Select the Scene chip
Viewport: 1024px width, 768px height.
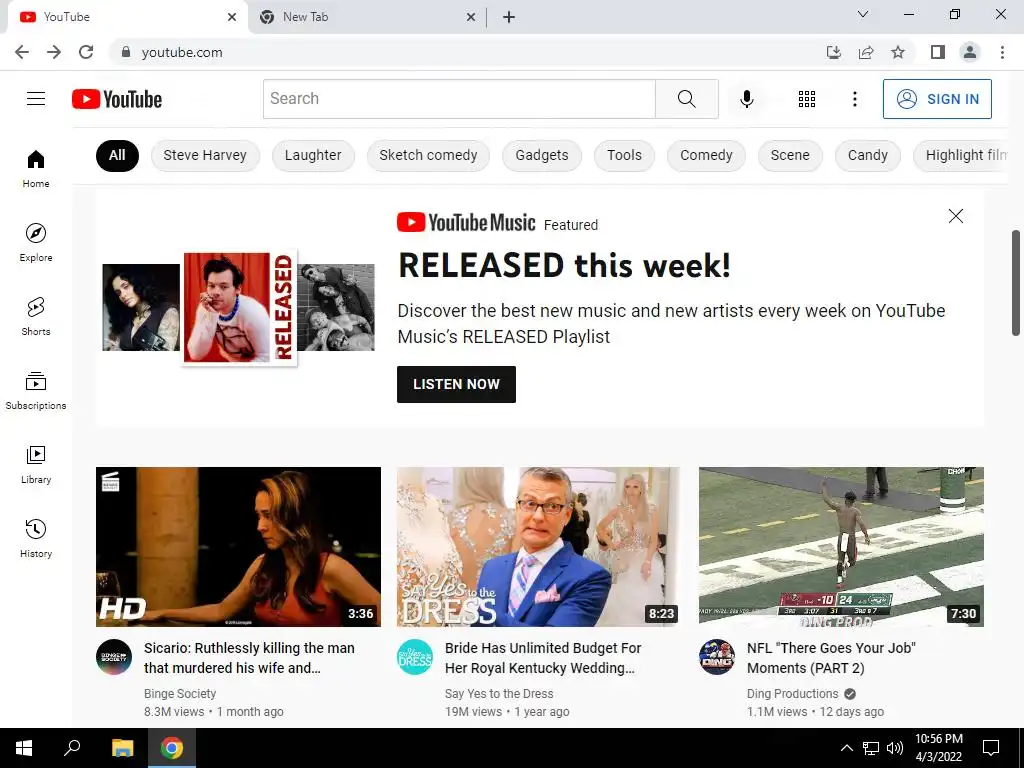790,155
